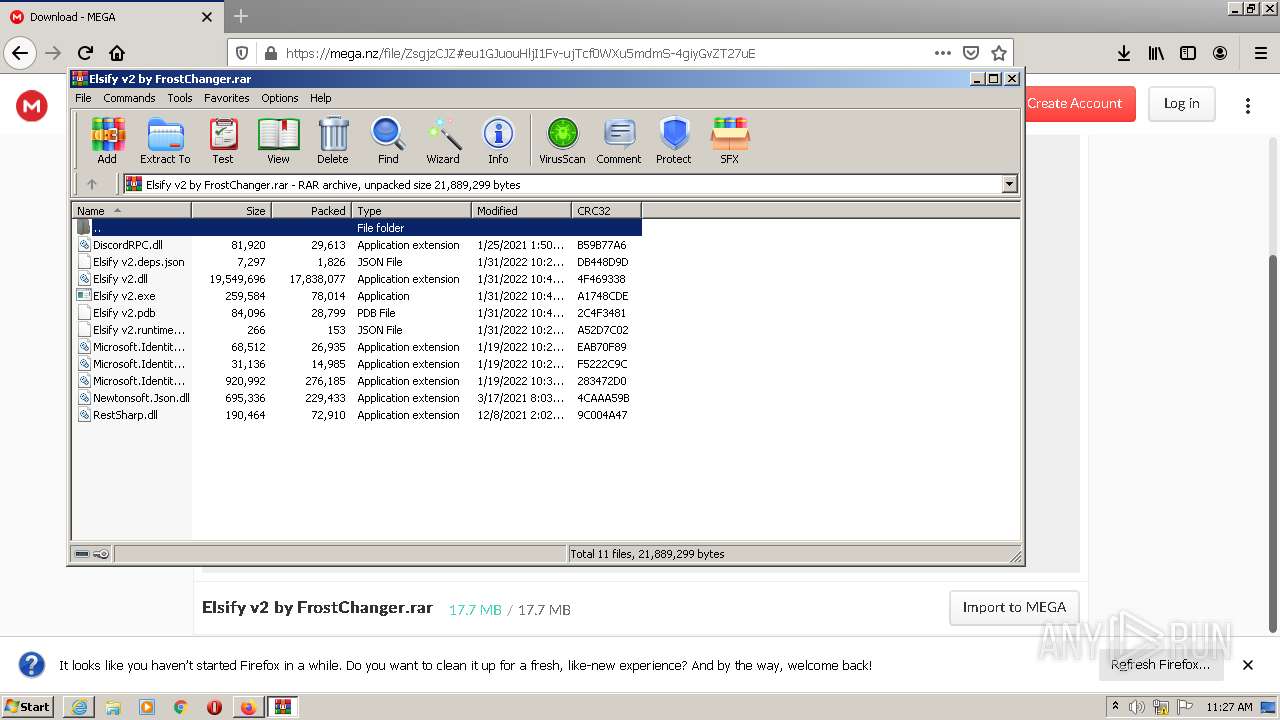This screenshot has height=720, width=1280.
Task: Click volume icon in system tray
Action: [x=1137, y=707]
